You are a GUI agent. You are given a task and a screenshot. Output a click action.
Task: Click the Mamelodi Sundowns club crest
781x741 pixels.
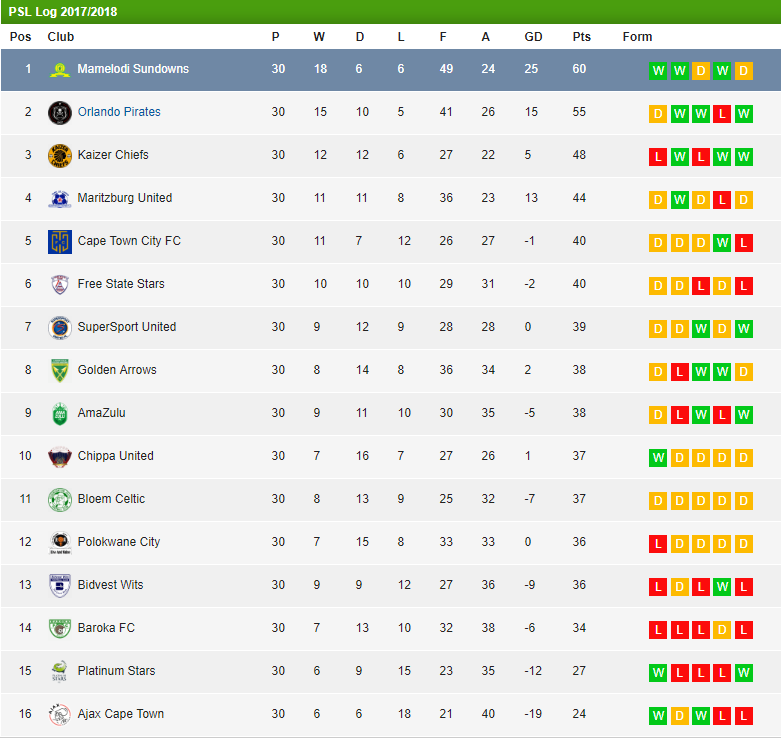point(60,70)
